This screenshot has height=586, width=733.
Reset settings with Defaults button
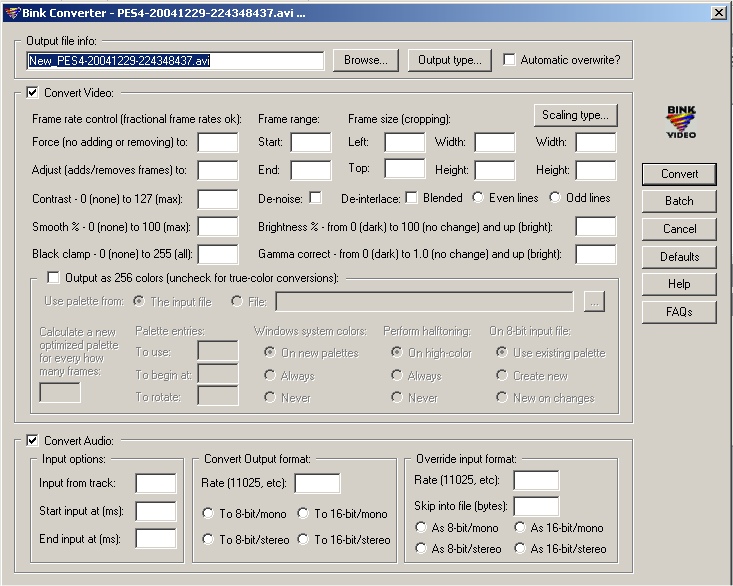click(679, 257)
